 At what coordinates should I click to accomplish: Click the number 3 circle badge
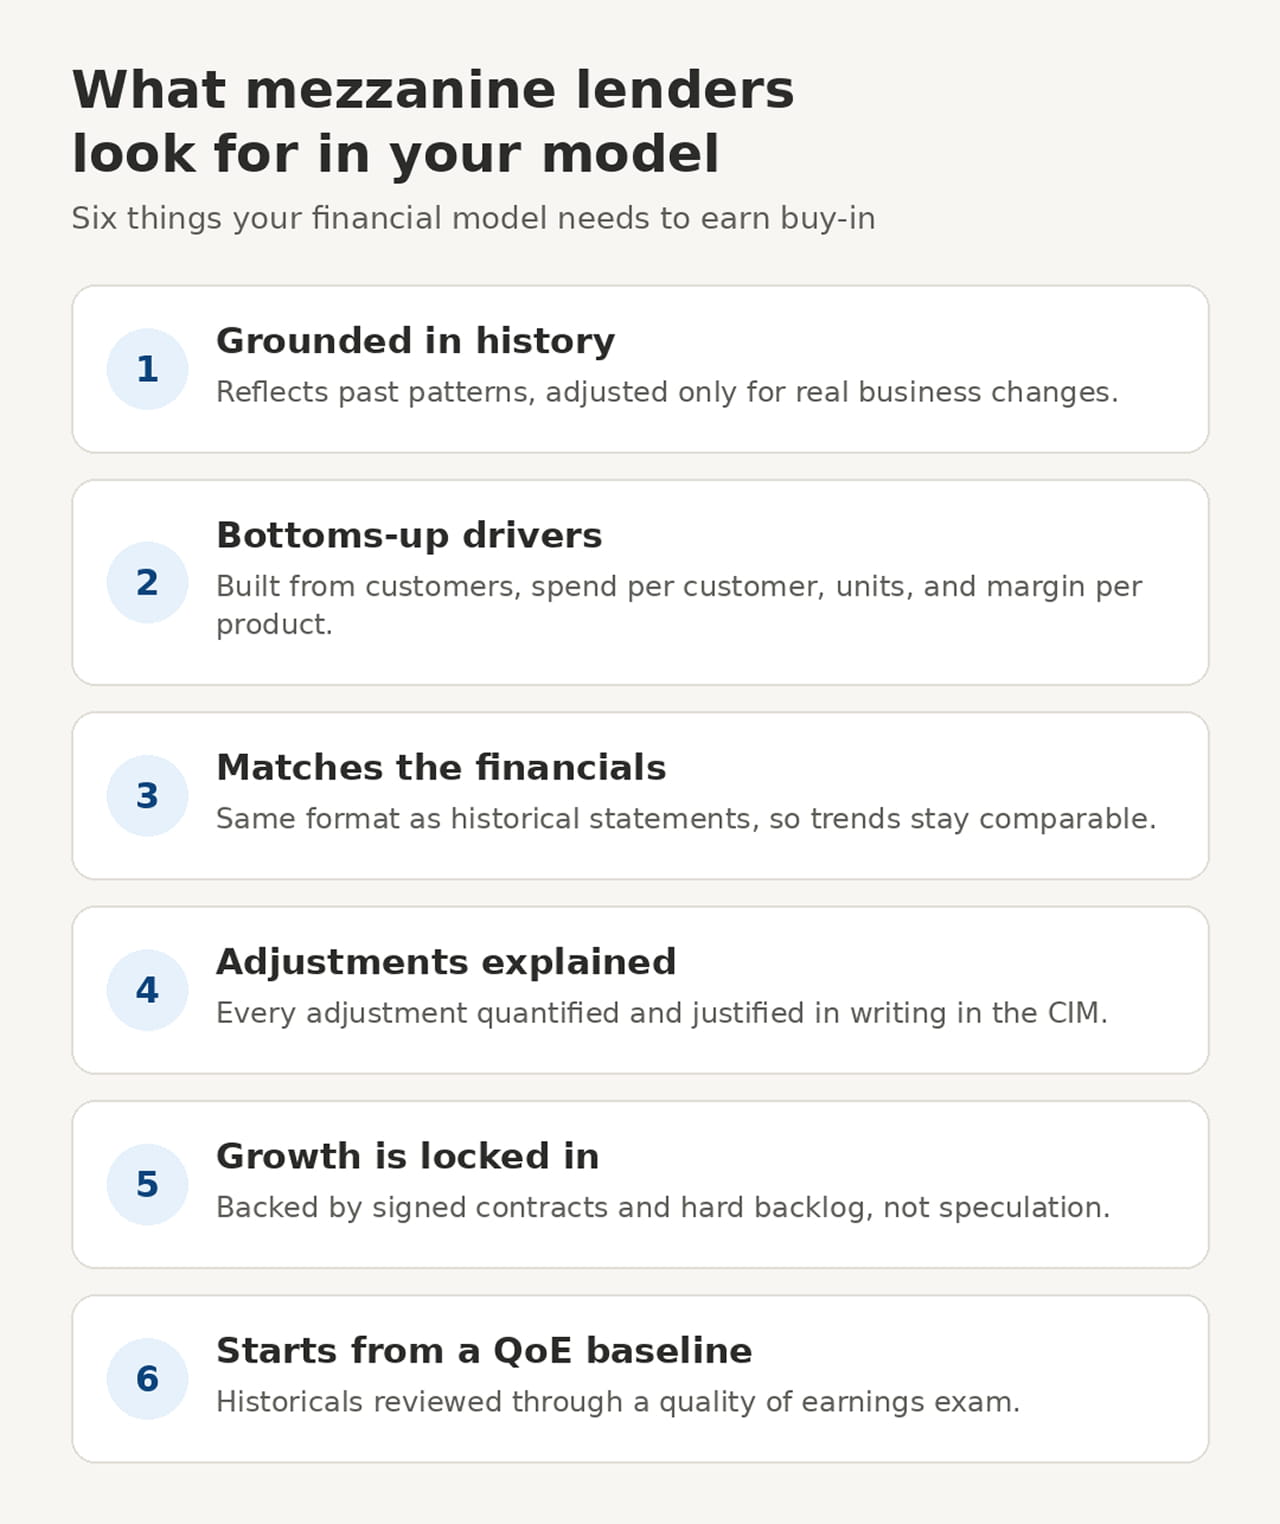pyautogui.click(x=147, y=796)
